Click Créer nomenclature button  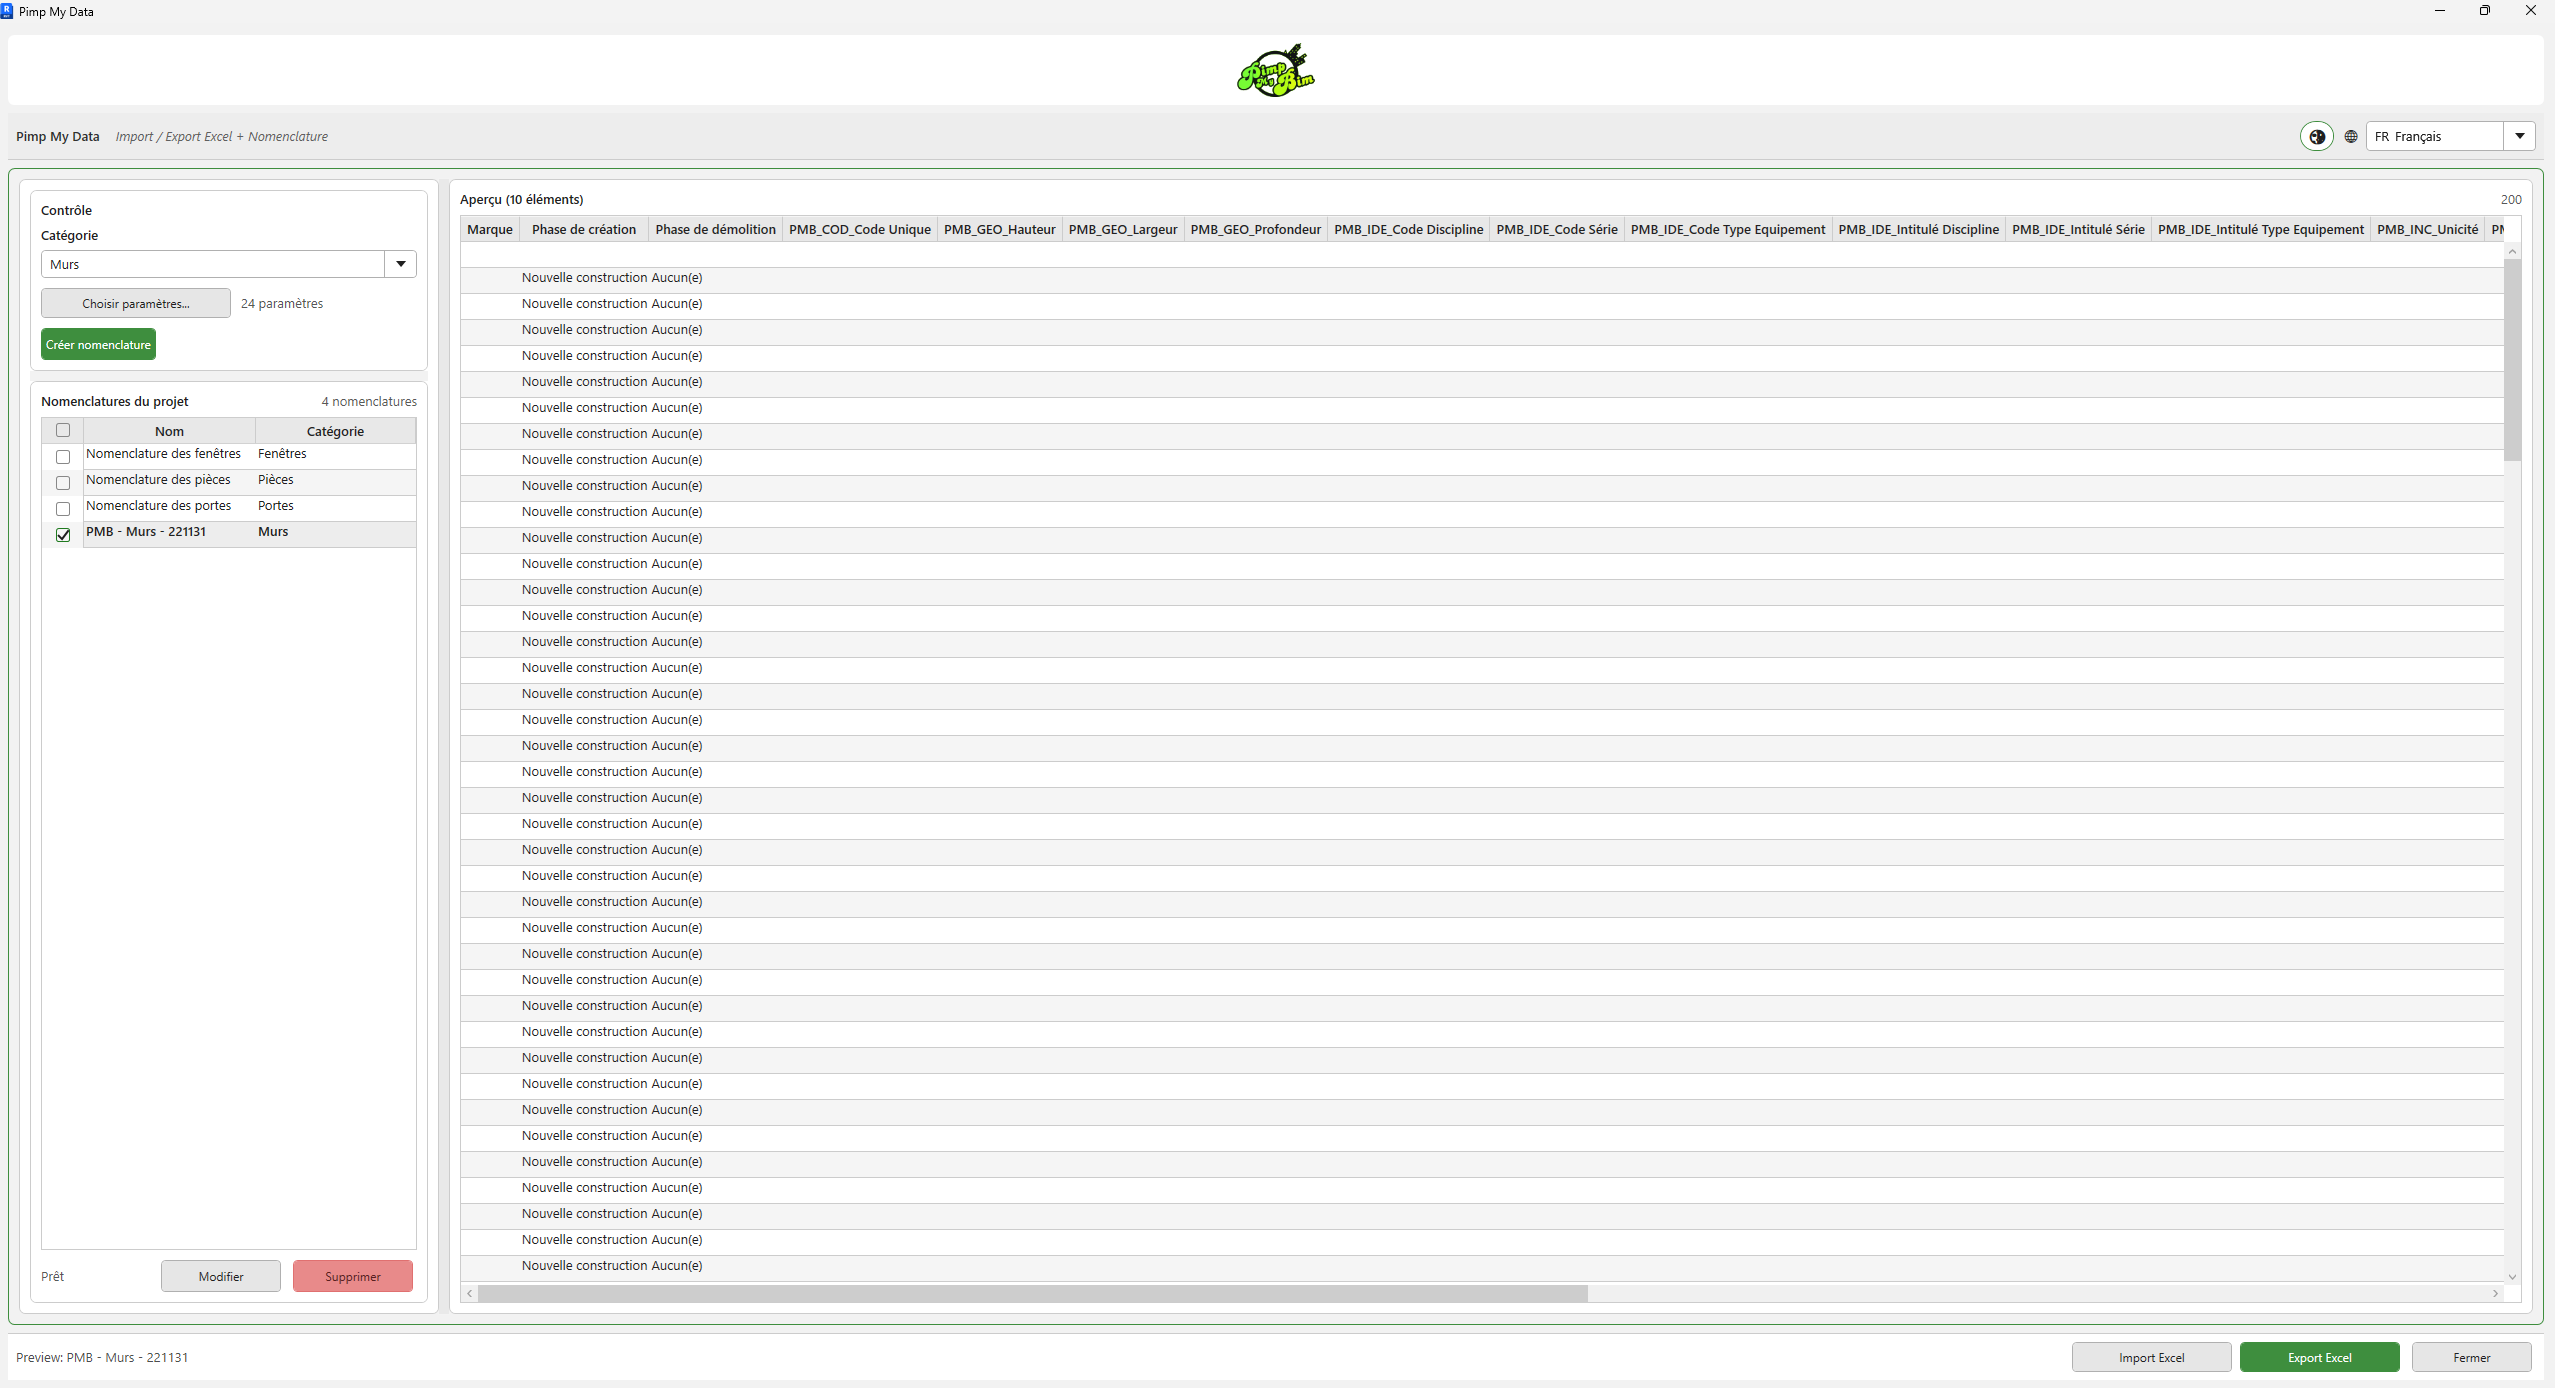click(98, 345)
